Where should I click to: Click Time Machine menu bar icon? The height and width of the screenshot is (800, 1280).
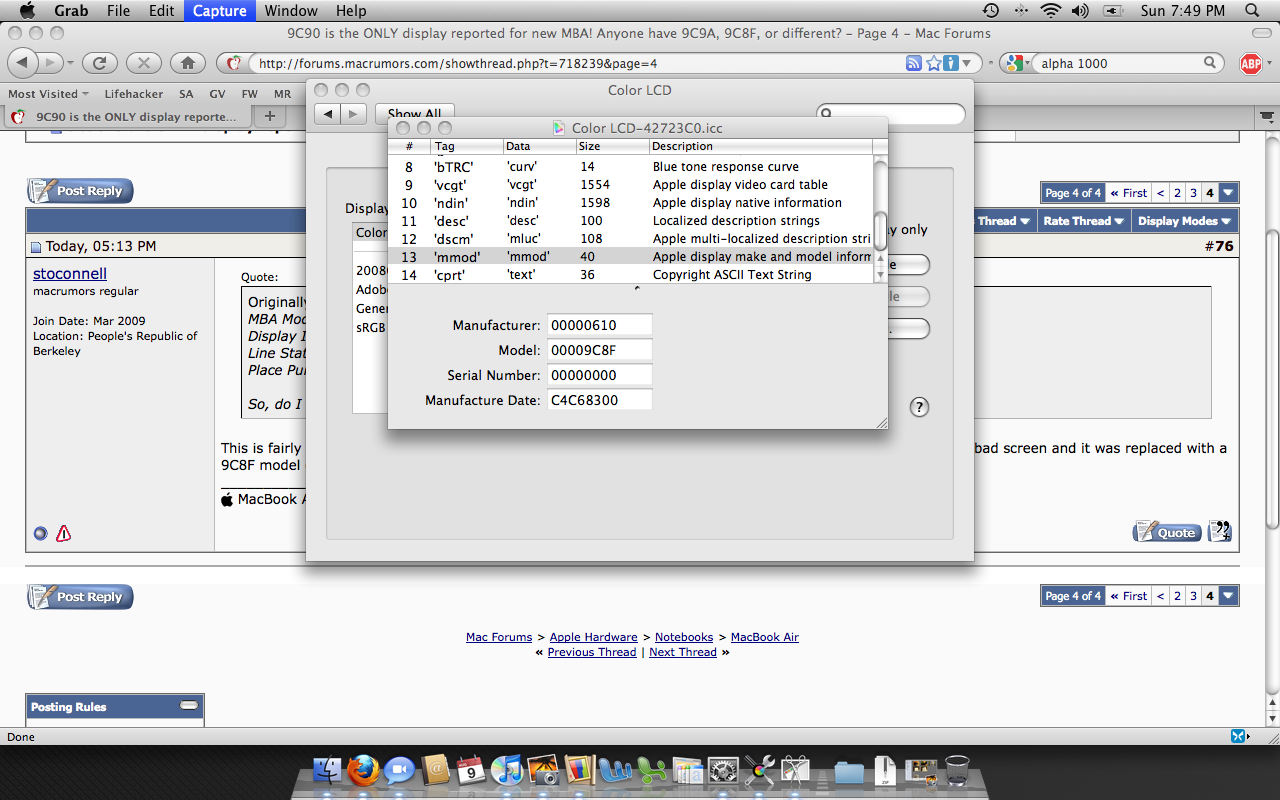[x=990, y=11]
